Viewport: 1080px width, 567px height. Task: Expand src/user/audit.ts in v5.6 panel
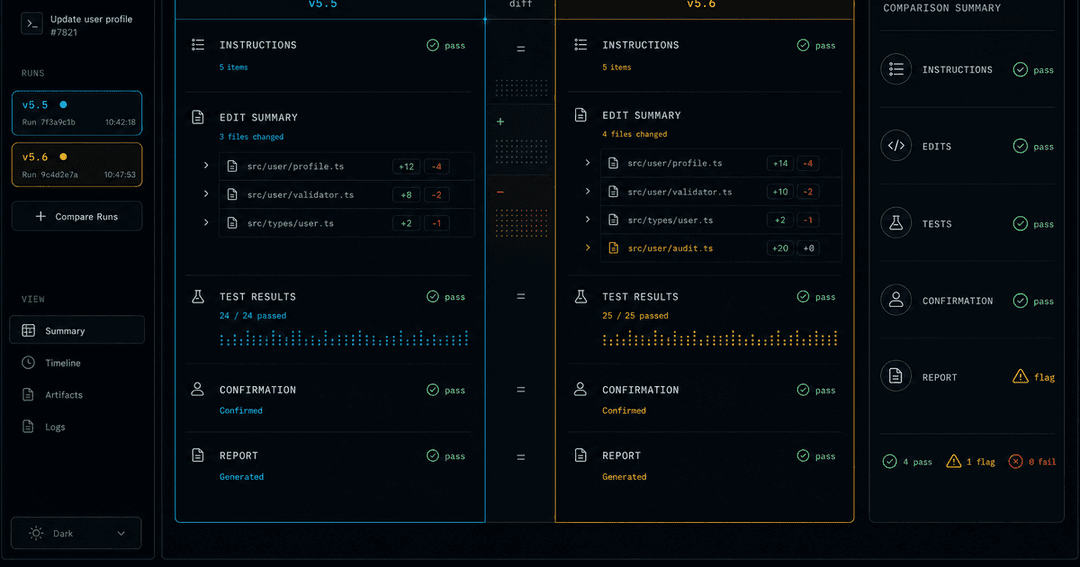click(x=588, y=247)
